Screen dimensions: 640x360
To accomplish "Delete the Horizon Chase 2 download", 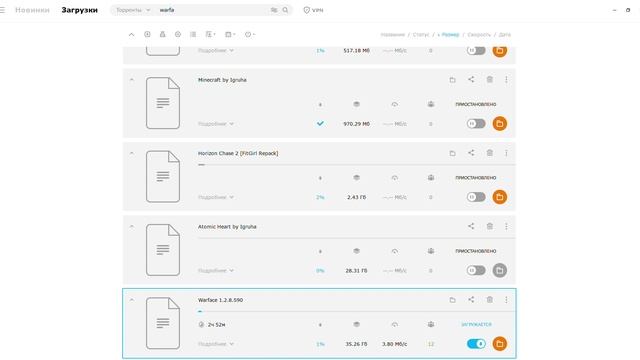I will coord(490,153).
